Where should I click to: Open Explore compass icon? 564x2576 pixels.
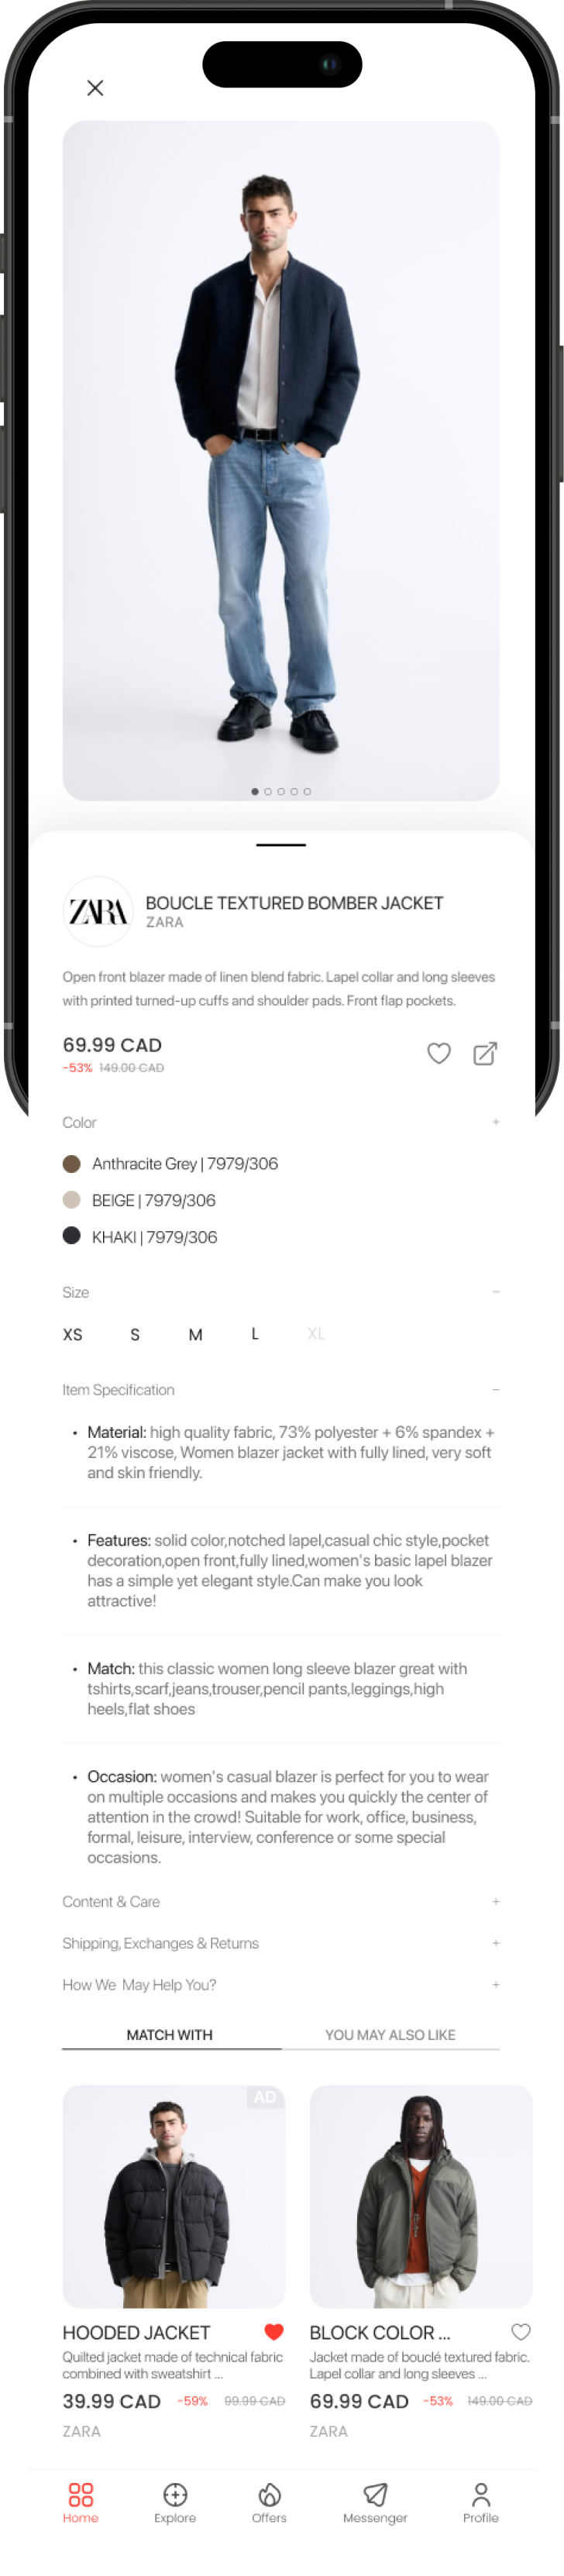[x=175, y=2502]
